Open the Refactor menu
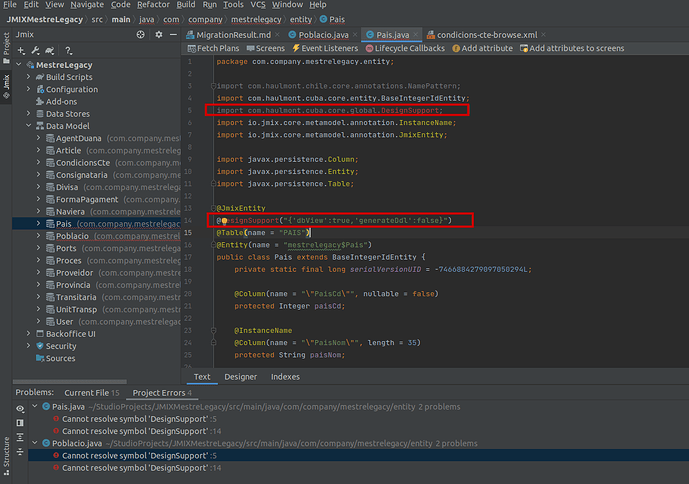 coord(153,5)
